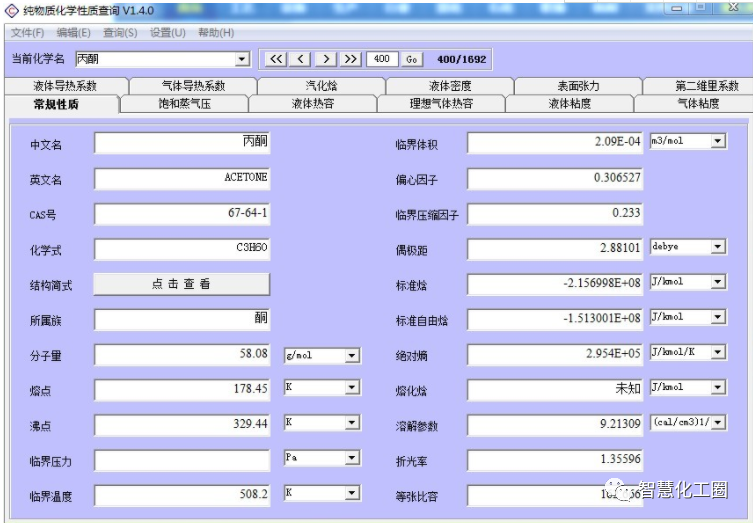Jump to the first record with << button
The height and width of the screenshot is (523, 753).
276,59
